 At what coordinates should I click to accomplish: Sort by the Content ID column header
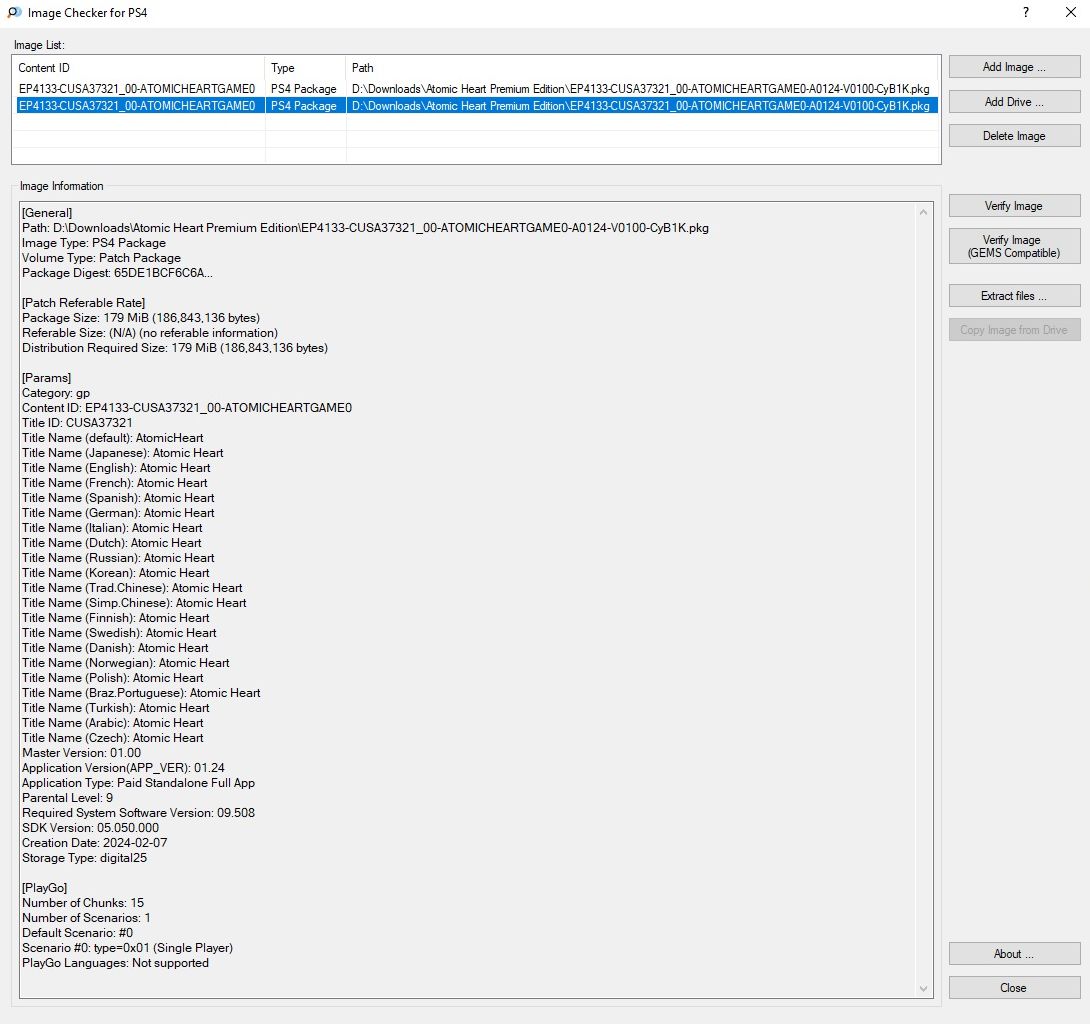coord(139,67)
